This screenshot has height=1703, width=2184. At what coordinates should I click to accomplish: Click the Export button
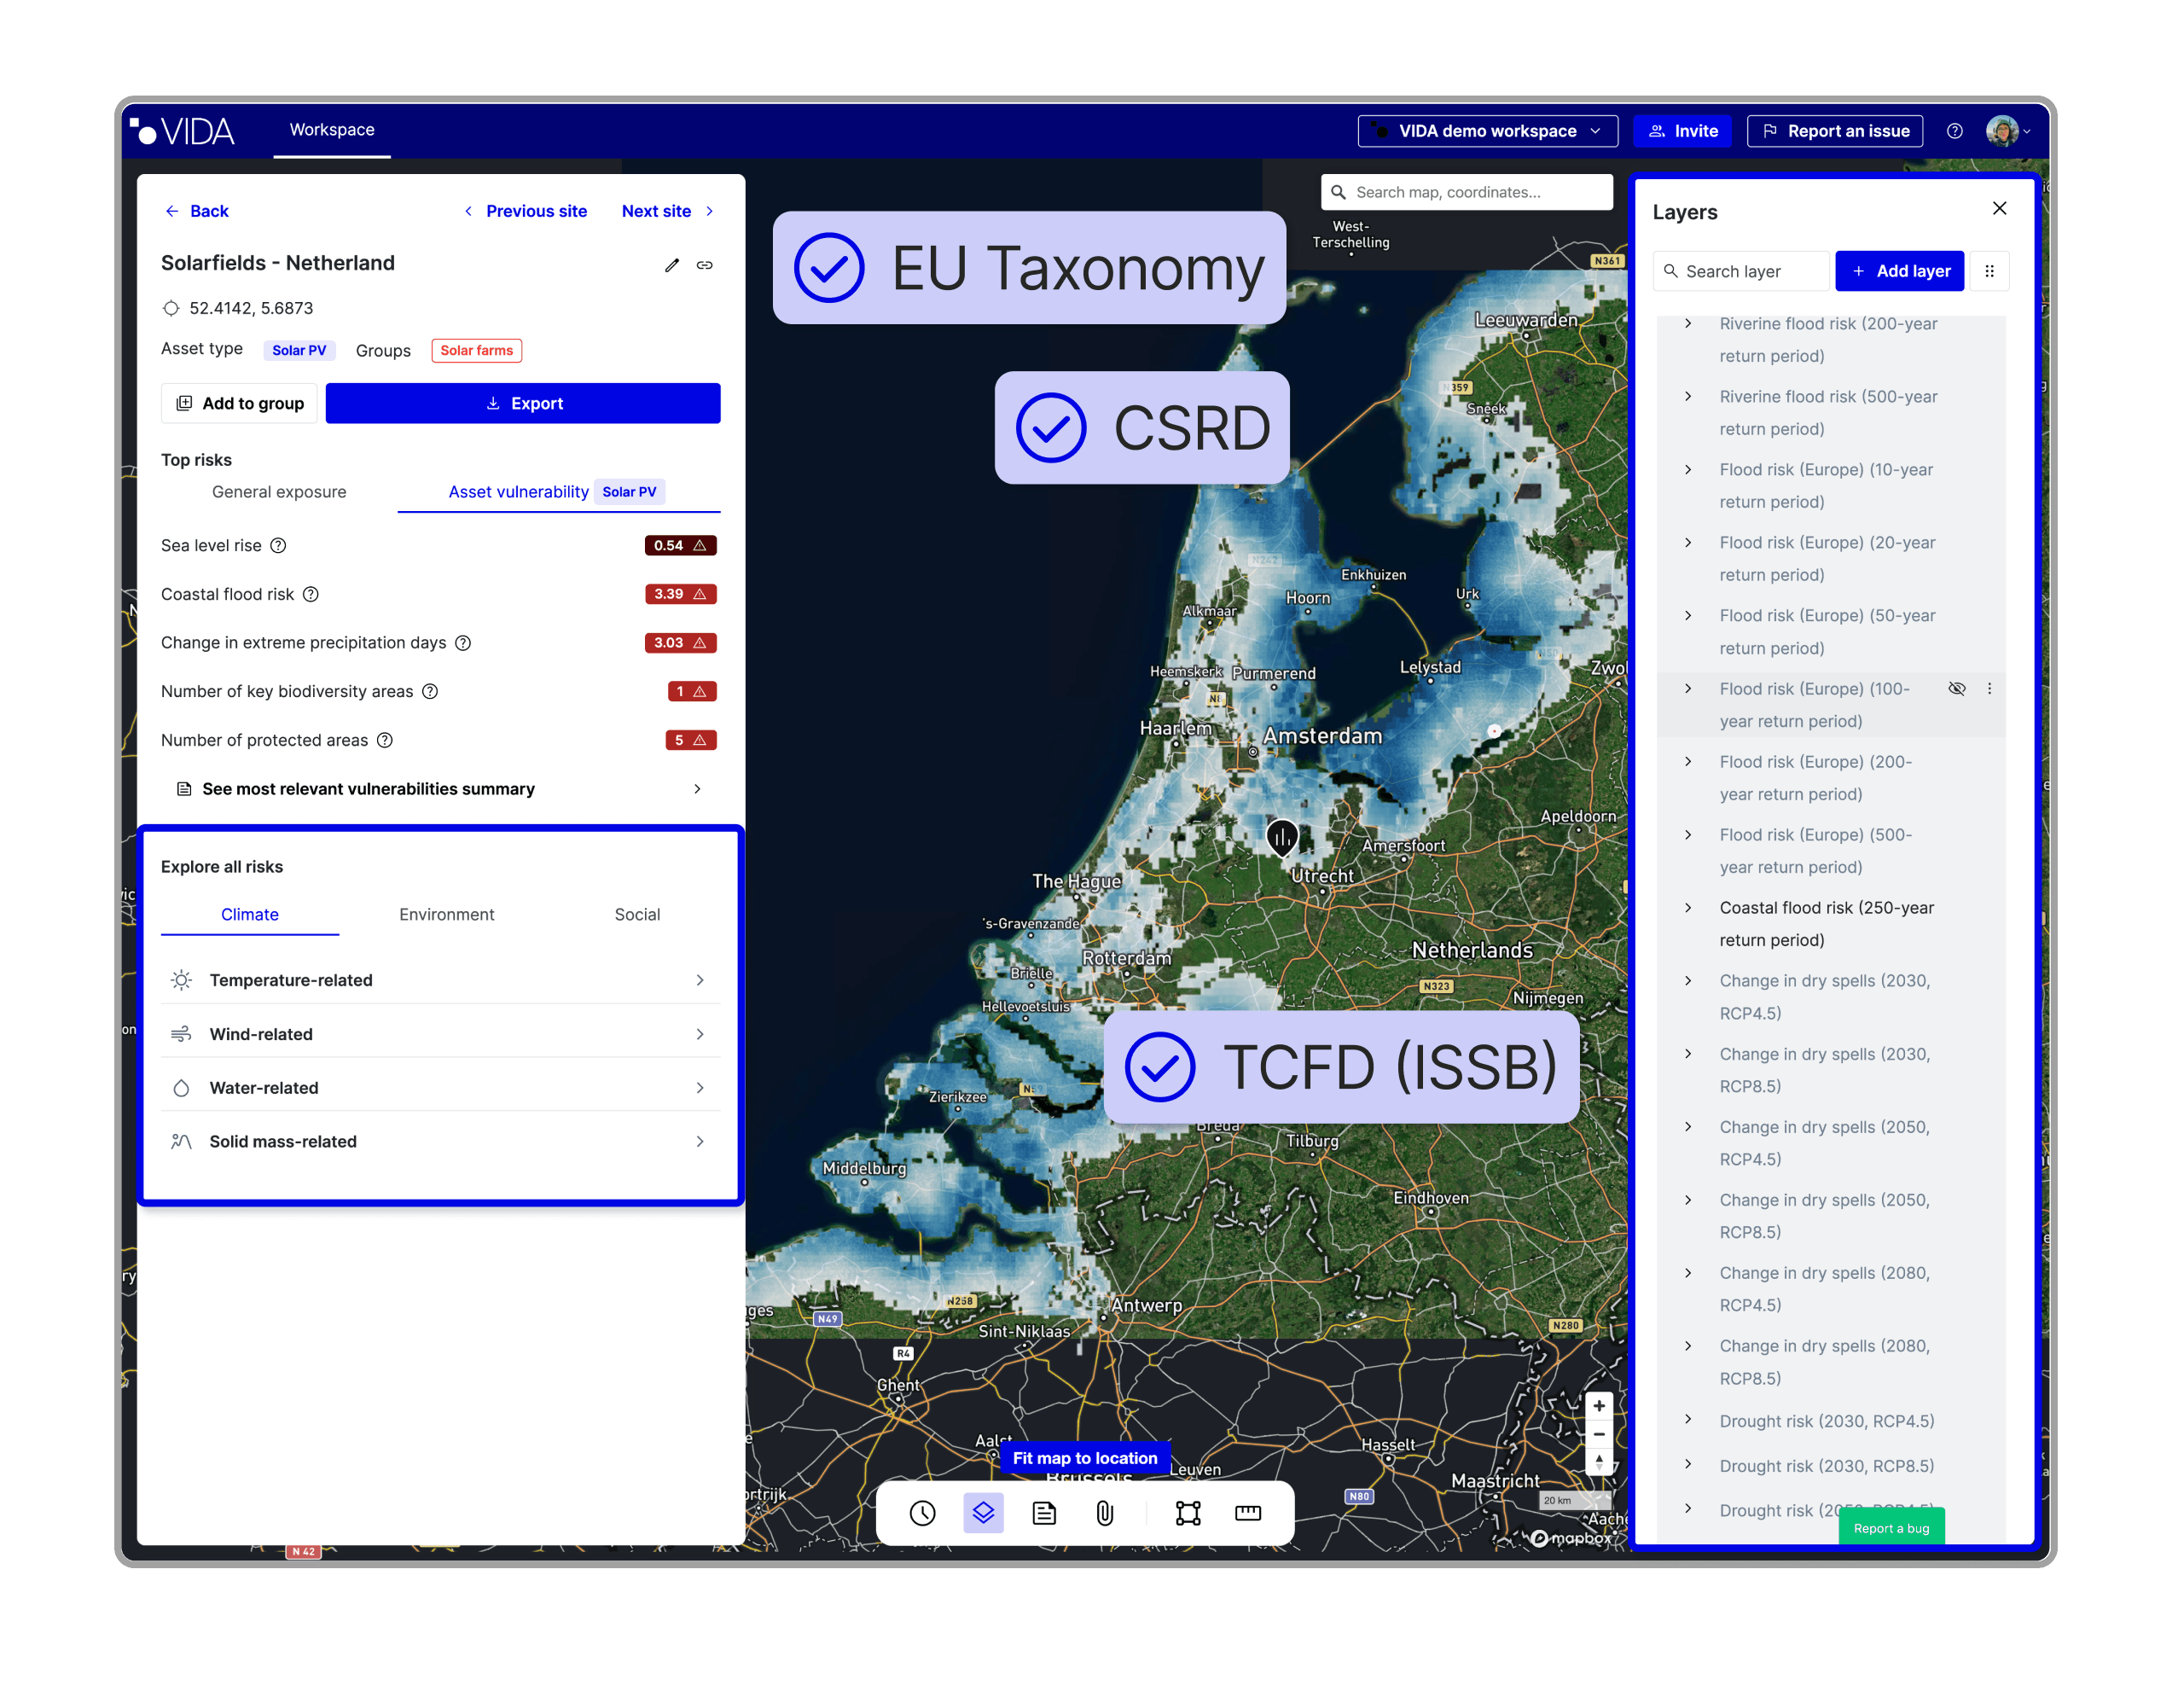pyautogui.click(x=522, y=403)
